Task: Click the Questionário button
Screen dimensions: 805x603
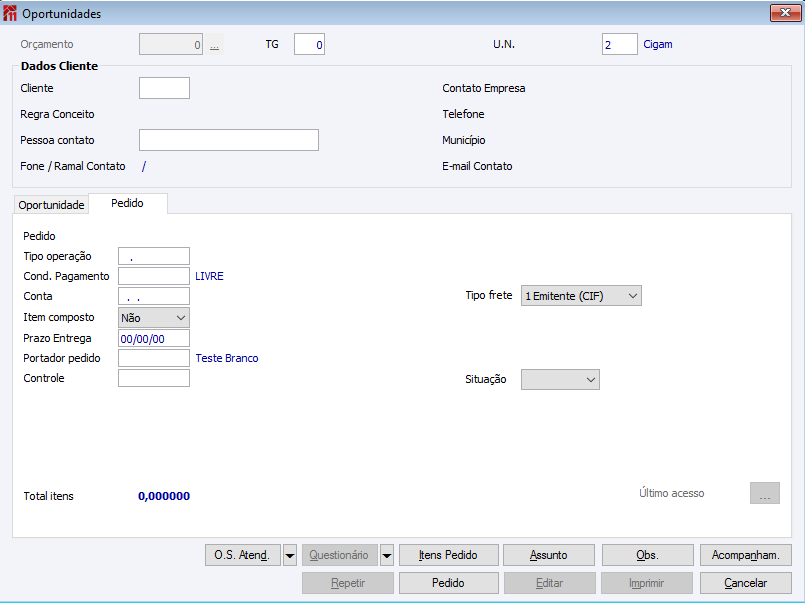Action: (x=339, y=555)
